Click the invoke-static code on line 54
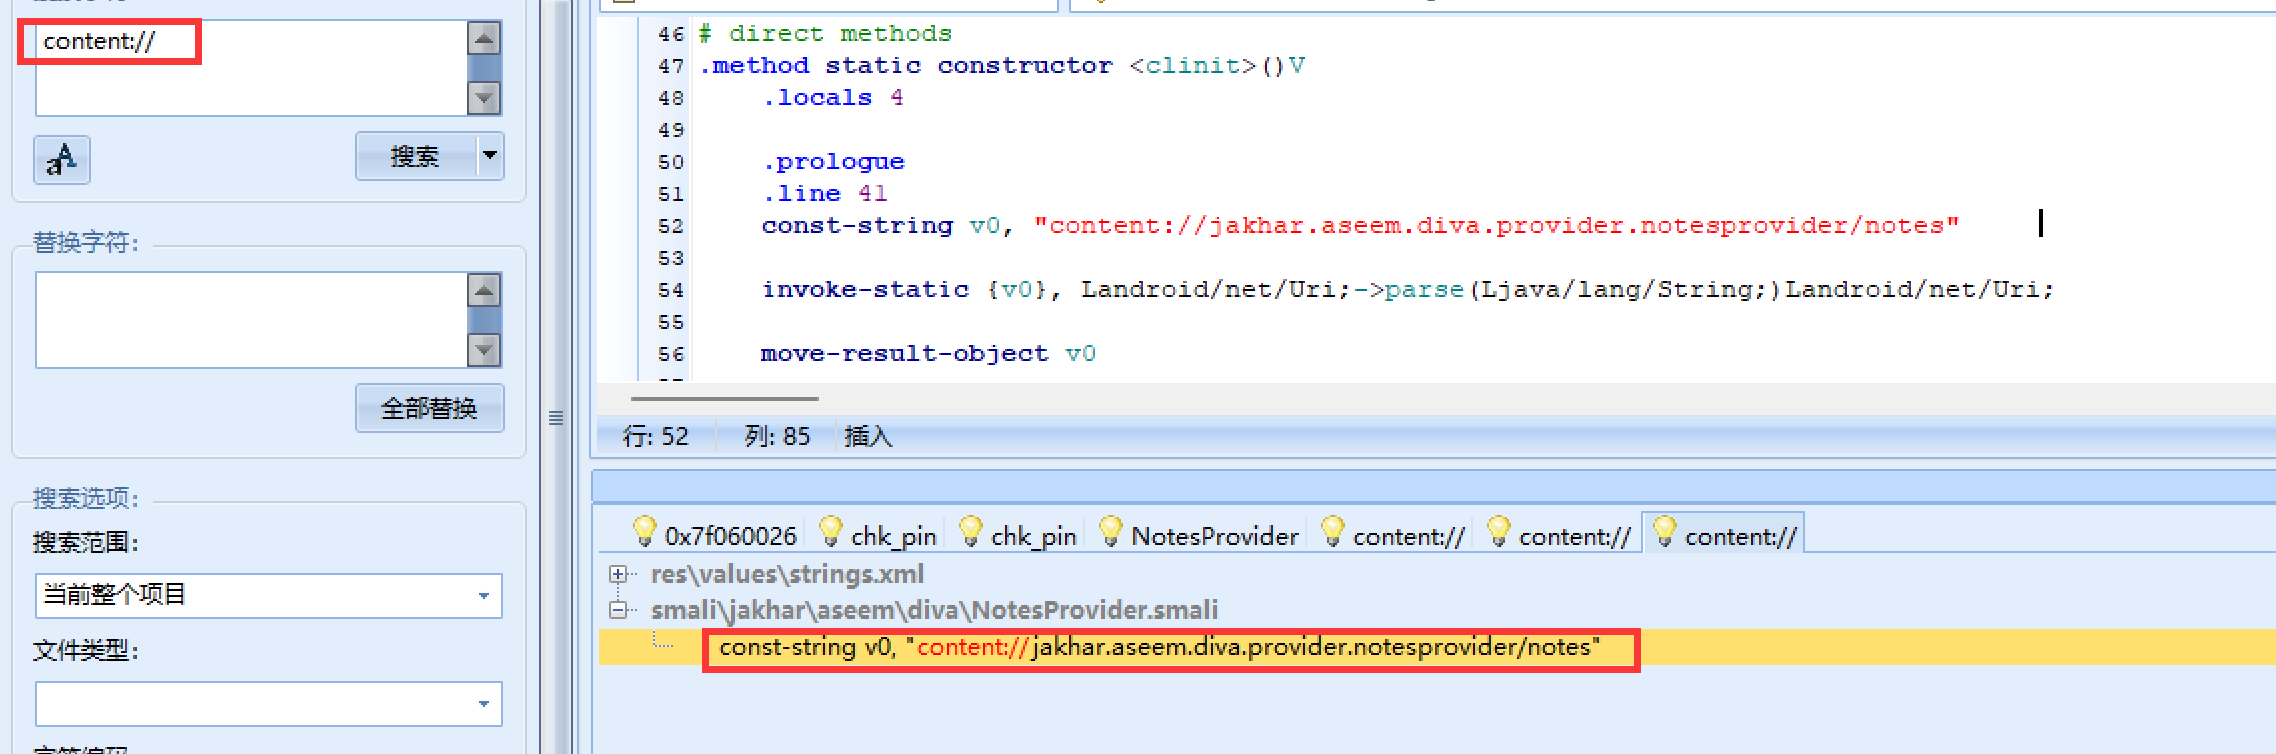2276x754 pixels. pyautogui.click(x=1407, y=290)
